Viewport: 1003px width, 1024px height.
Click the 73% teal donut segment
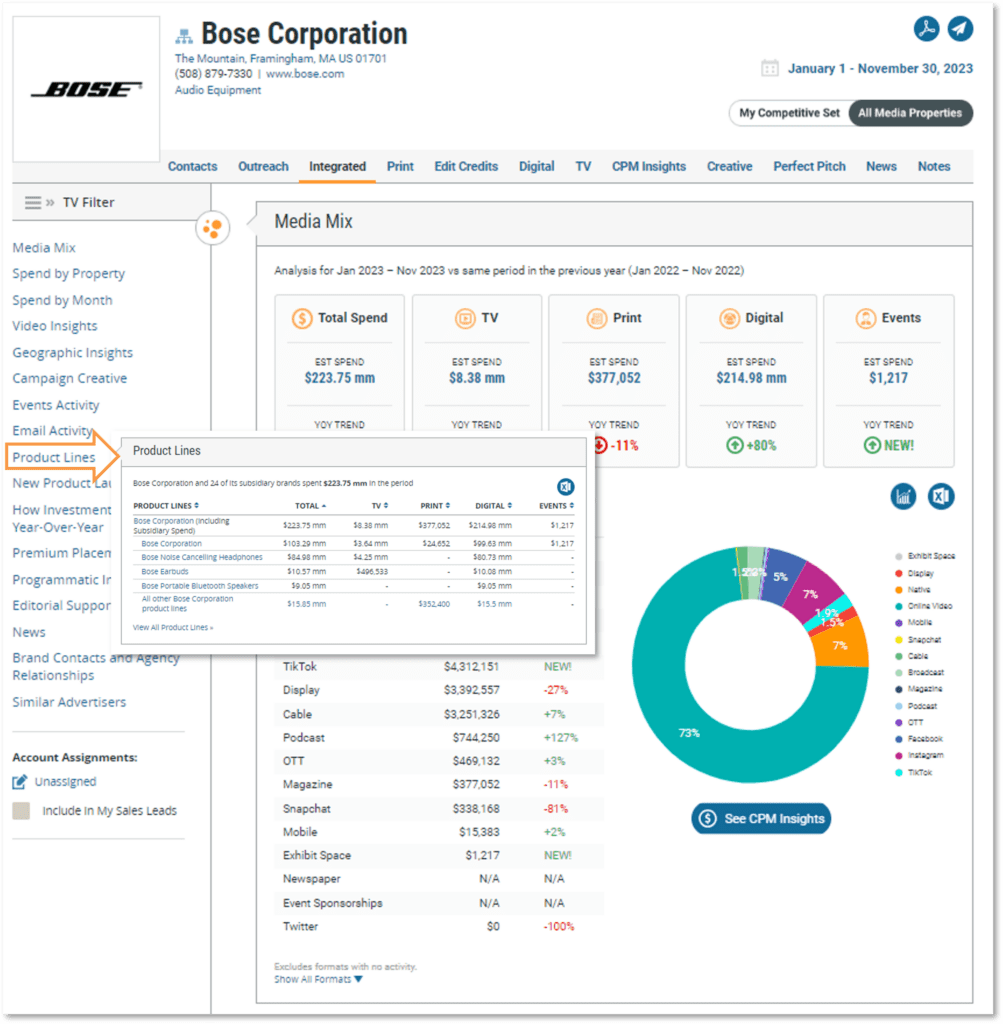[x=688, y=733]
